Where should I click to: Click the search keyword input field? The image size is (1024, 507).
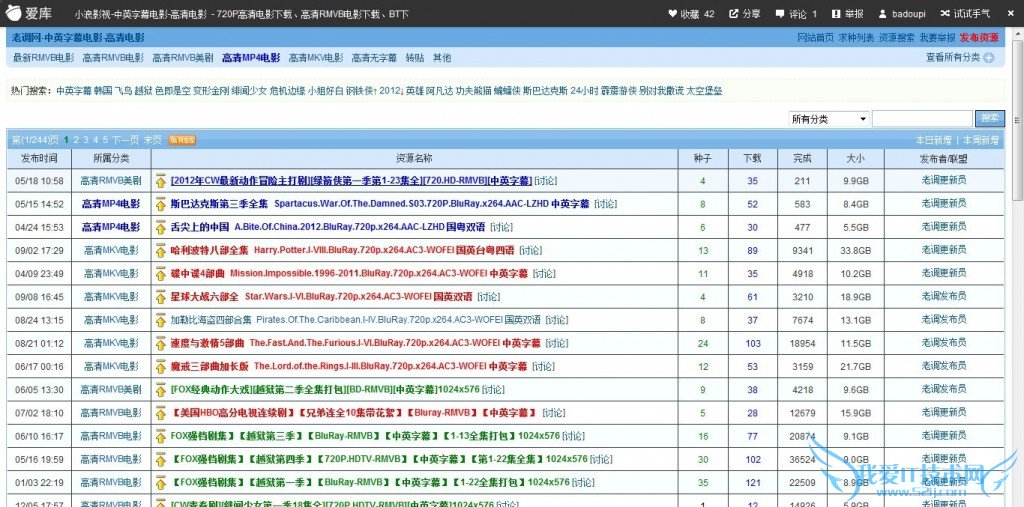point(921,119)
